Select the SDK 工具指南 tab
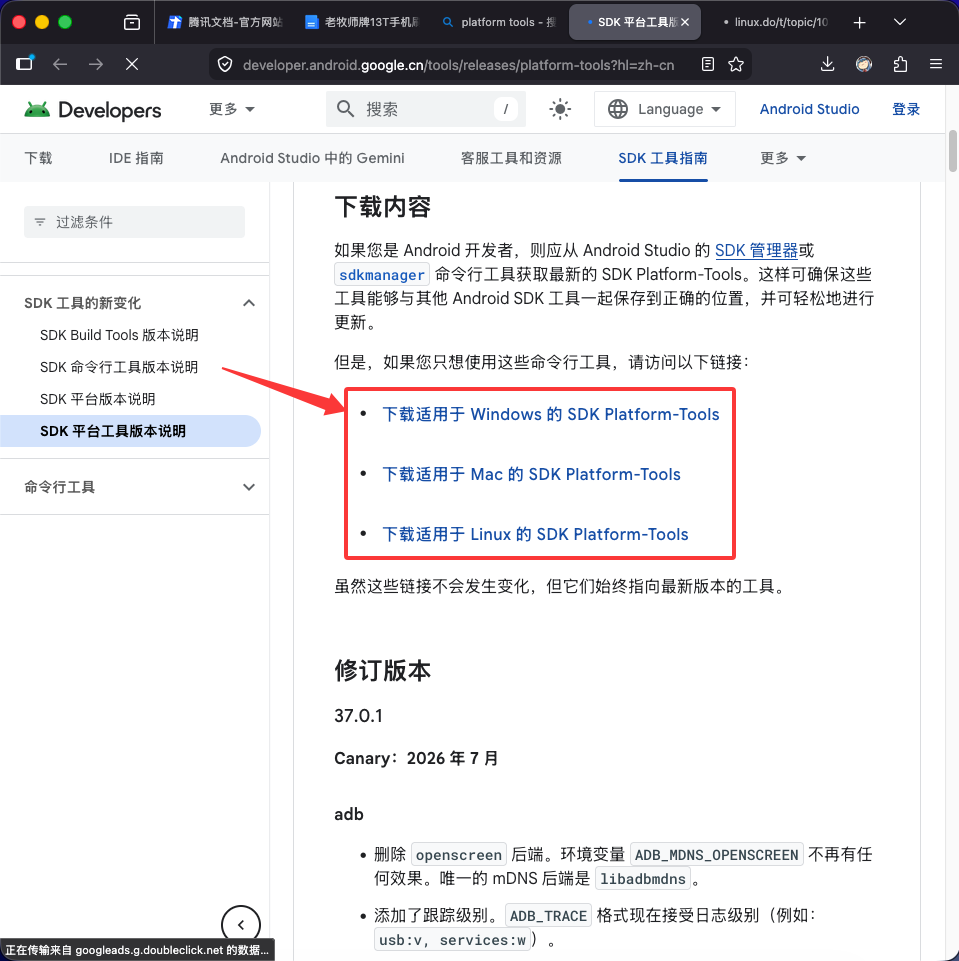This screenshot has height=961, width=959. coord(663,158)
